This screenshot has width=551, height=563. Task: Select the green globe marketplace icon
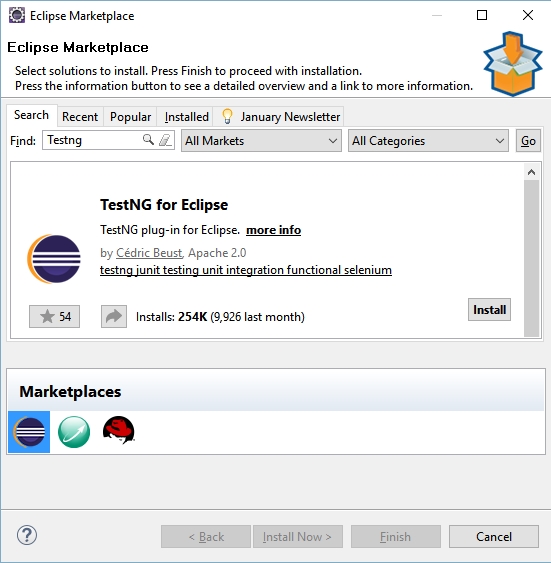pyautogui.click(x=74, y=432)
